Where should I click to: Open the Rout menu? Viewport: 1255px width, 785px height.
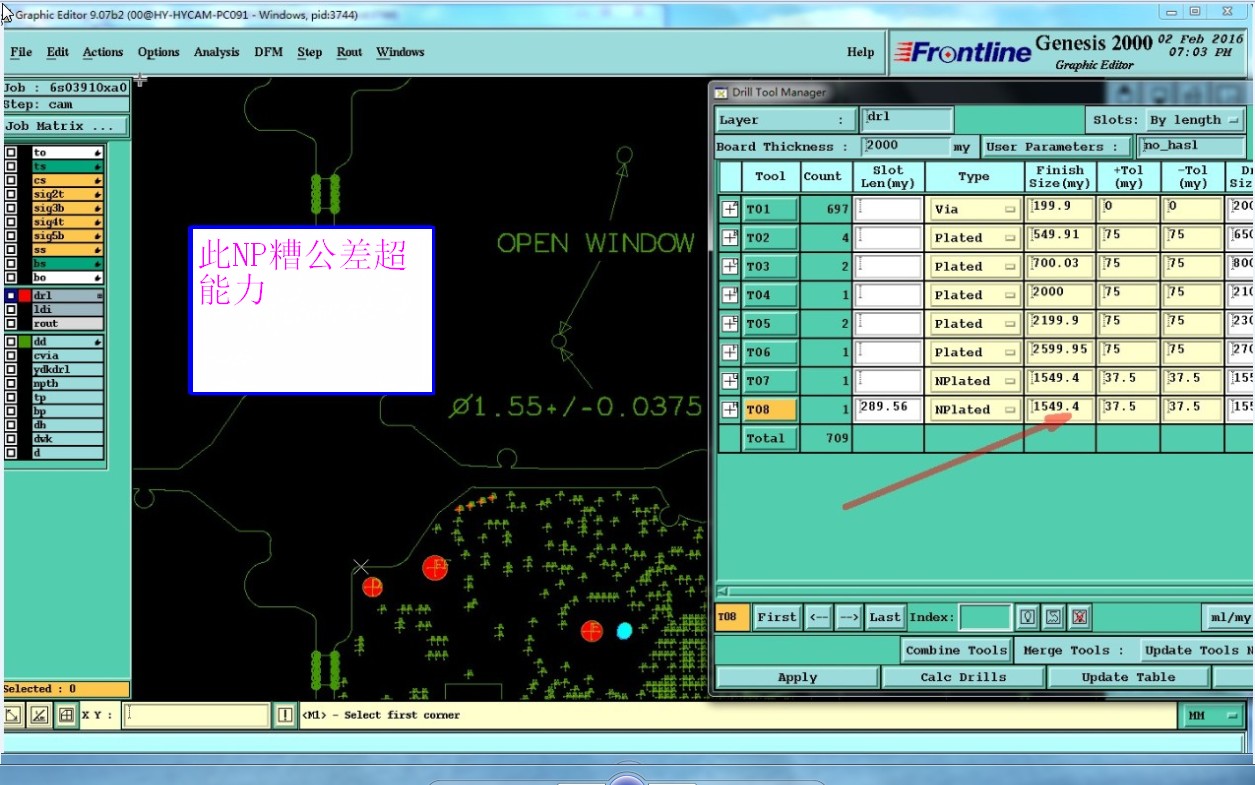point(350,52)
